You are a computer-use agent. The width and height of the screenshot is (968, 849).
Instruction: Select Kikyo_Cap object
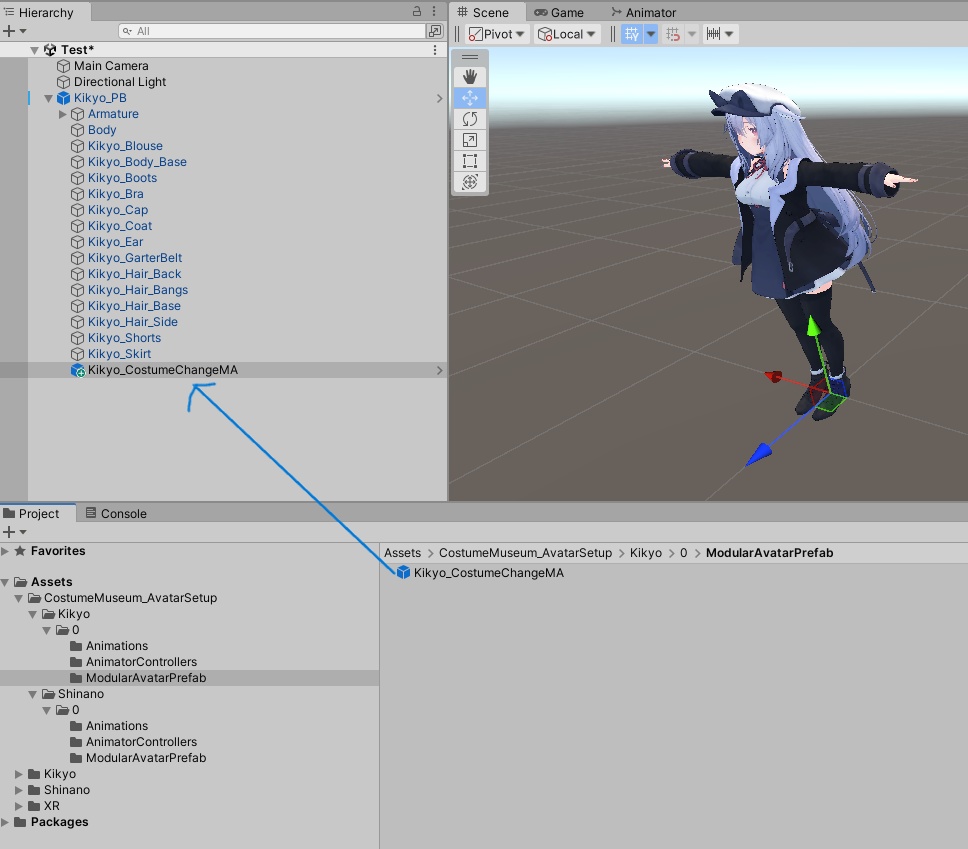(118, 211)
